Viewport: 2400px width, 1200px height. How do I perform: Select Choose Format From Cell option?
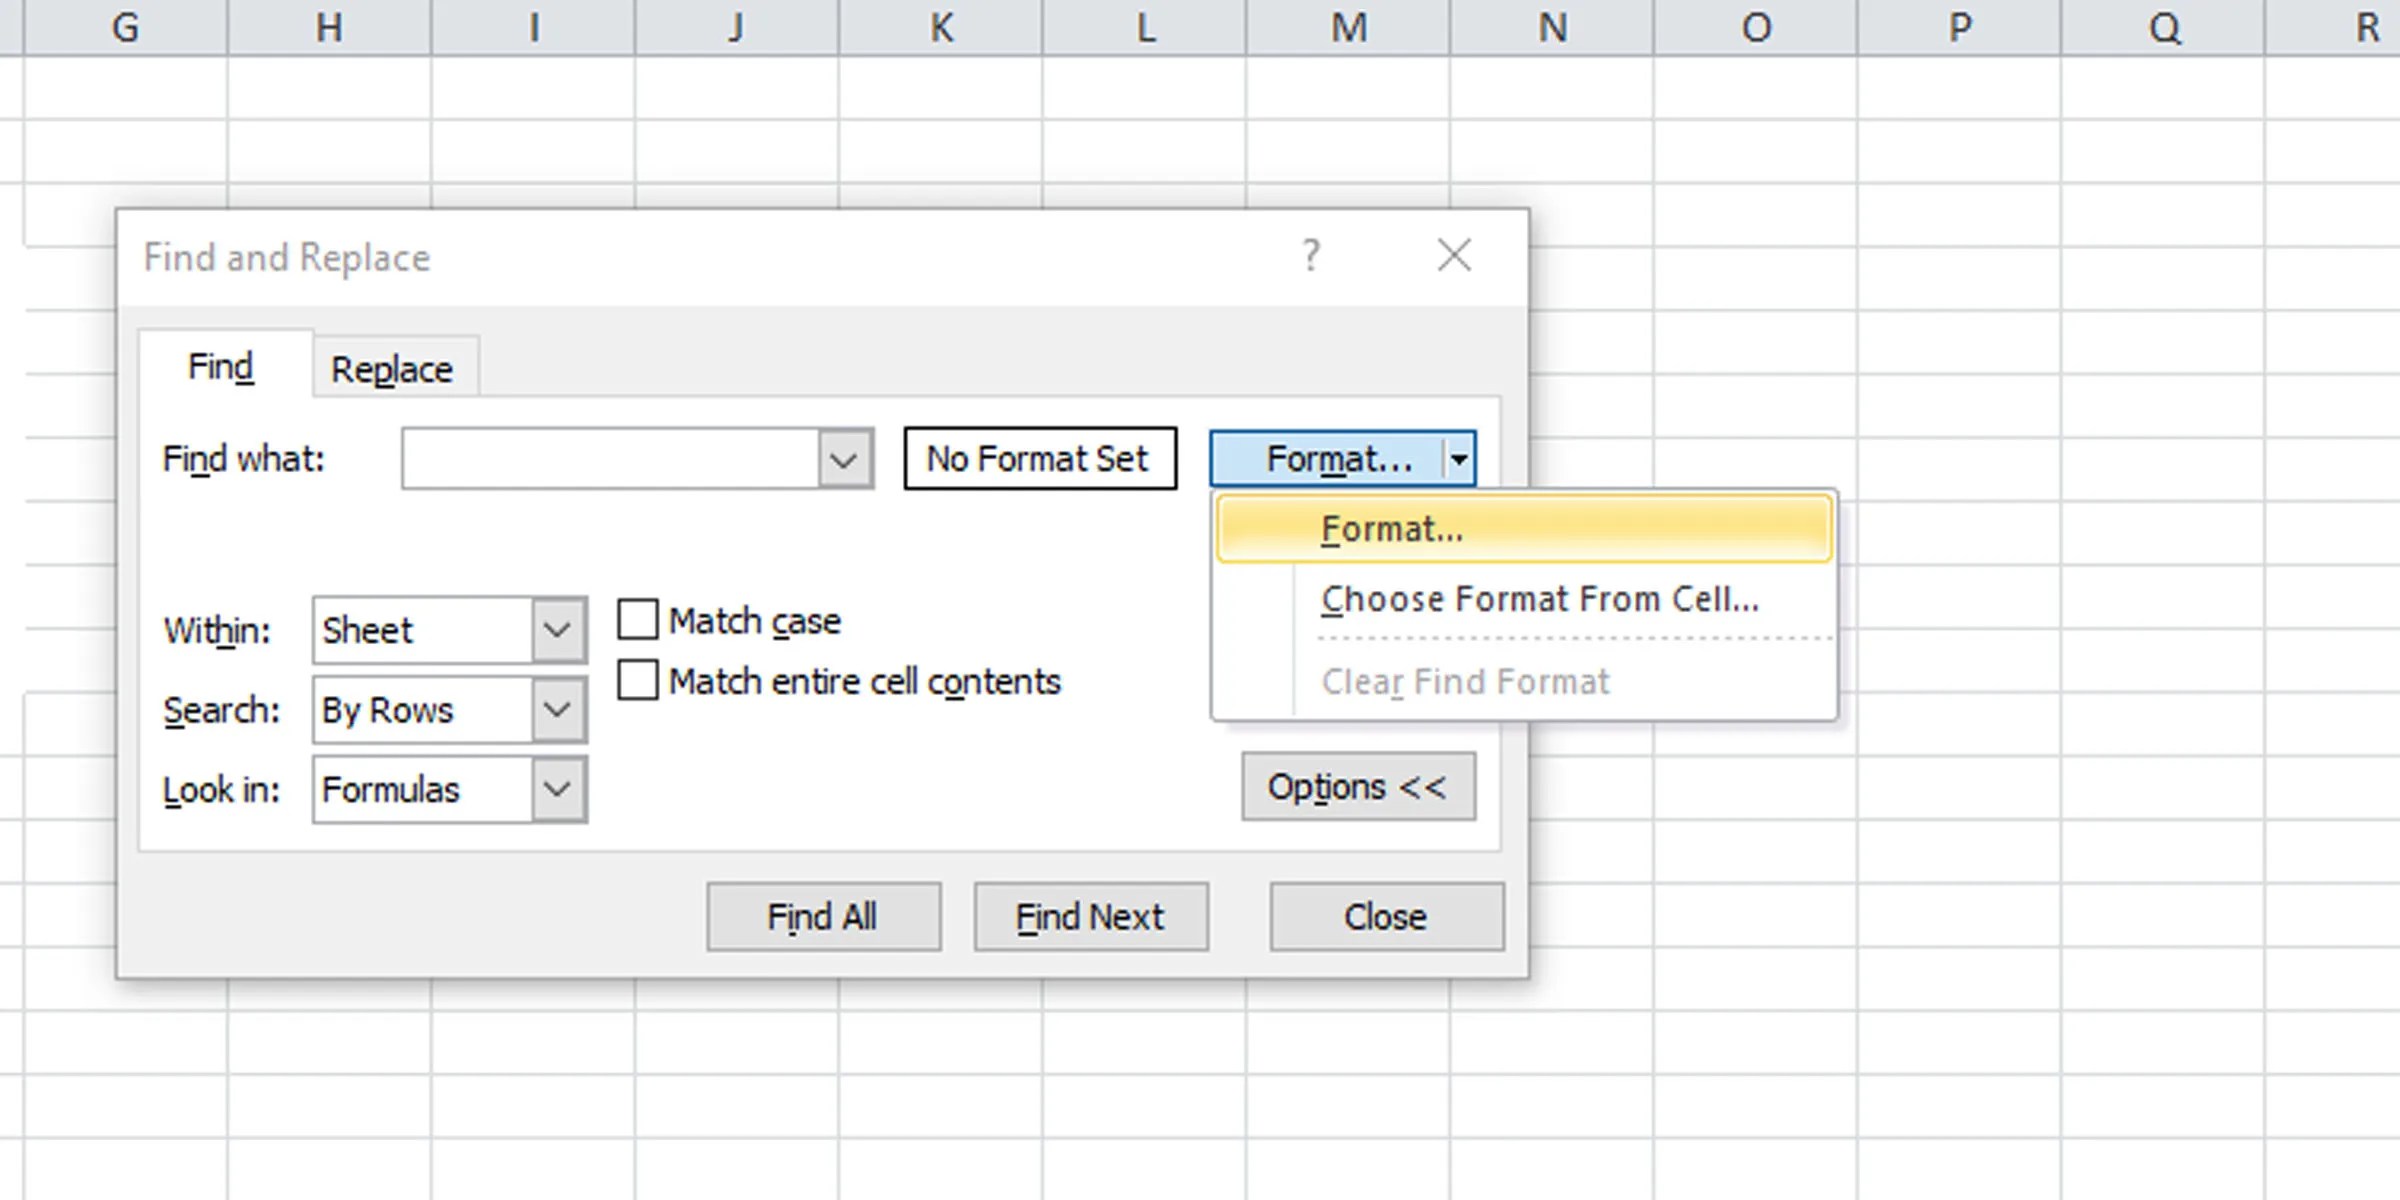tap(1540, 598)
